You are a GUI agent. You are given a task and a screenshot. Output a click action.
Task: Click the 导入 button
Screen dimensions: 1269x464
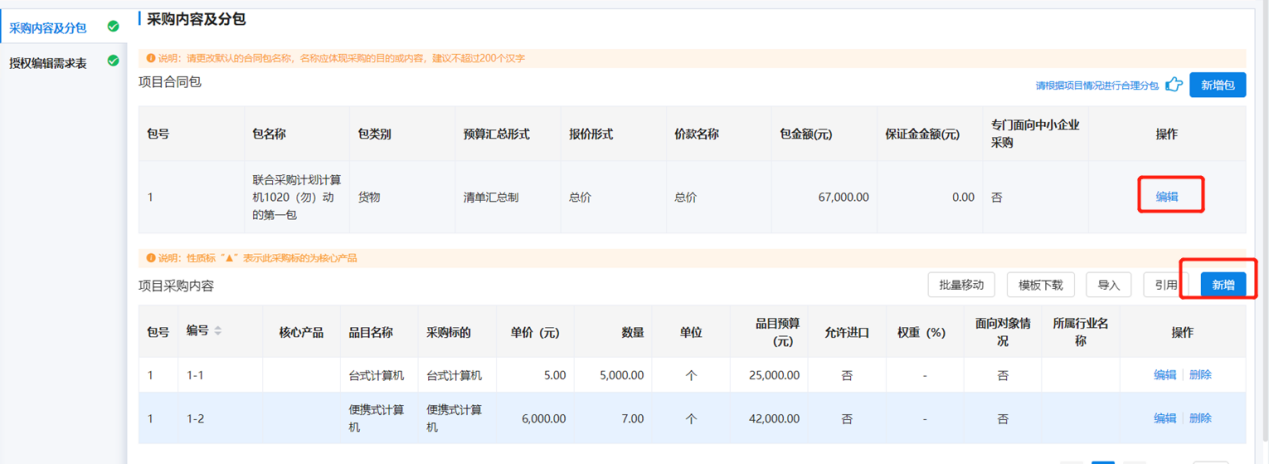click(1108, 285)
